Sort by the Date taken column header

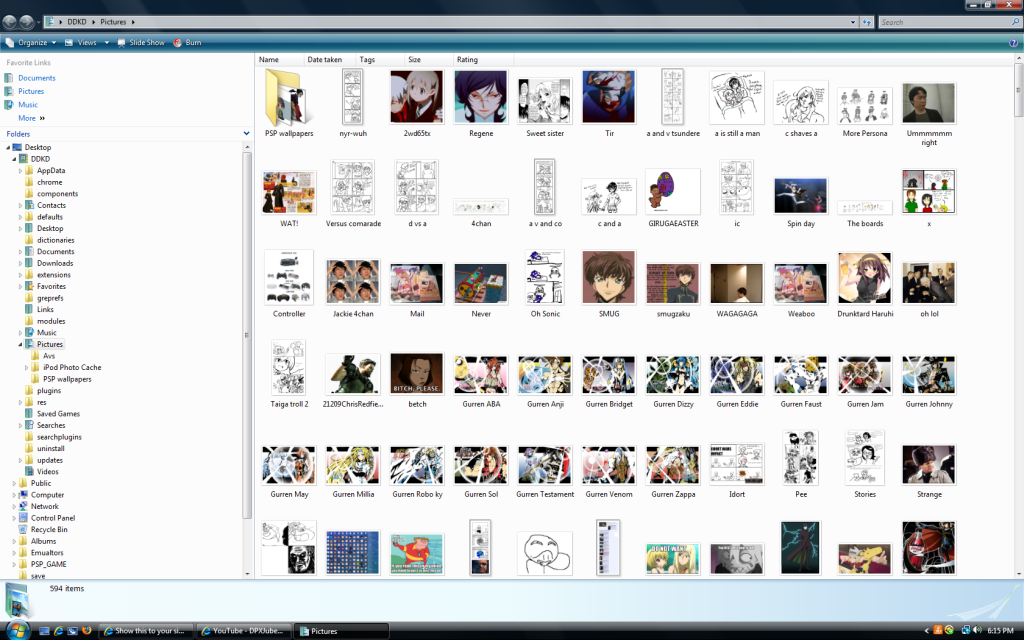coord(324,60)
